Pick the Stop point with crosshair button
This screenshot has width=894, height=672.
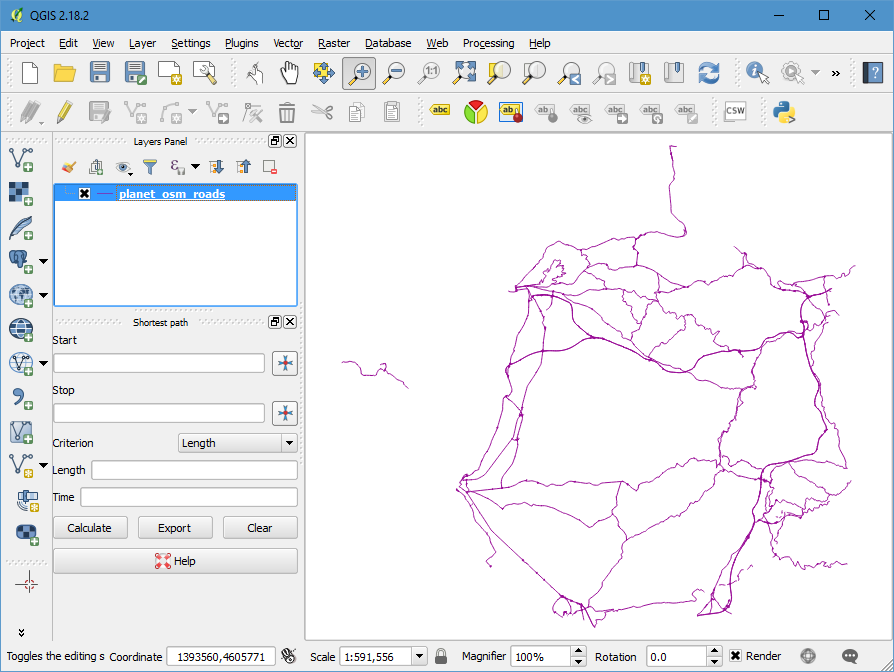285,413
